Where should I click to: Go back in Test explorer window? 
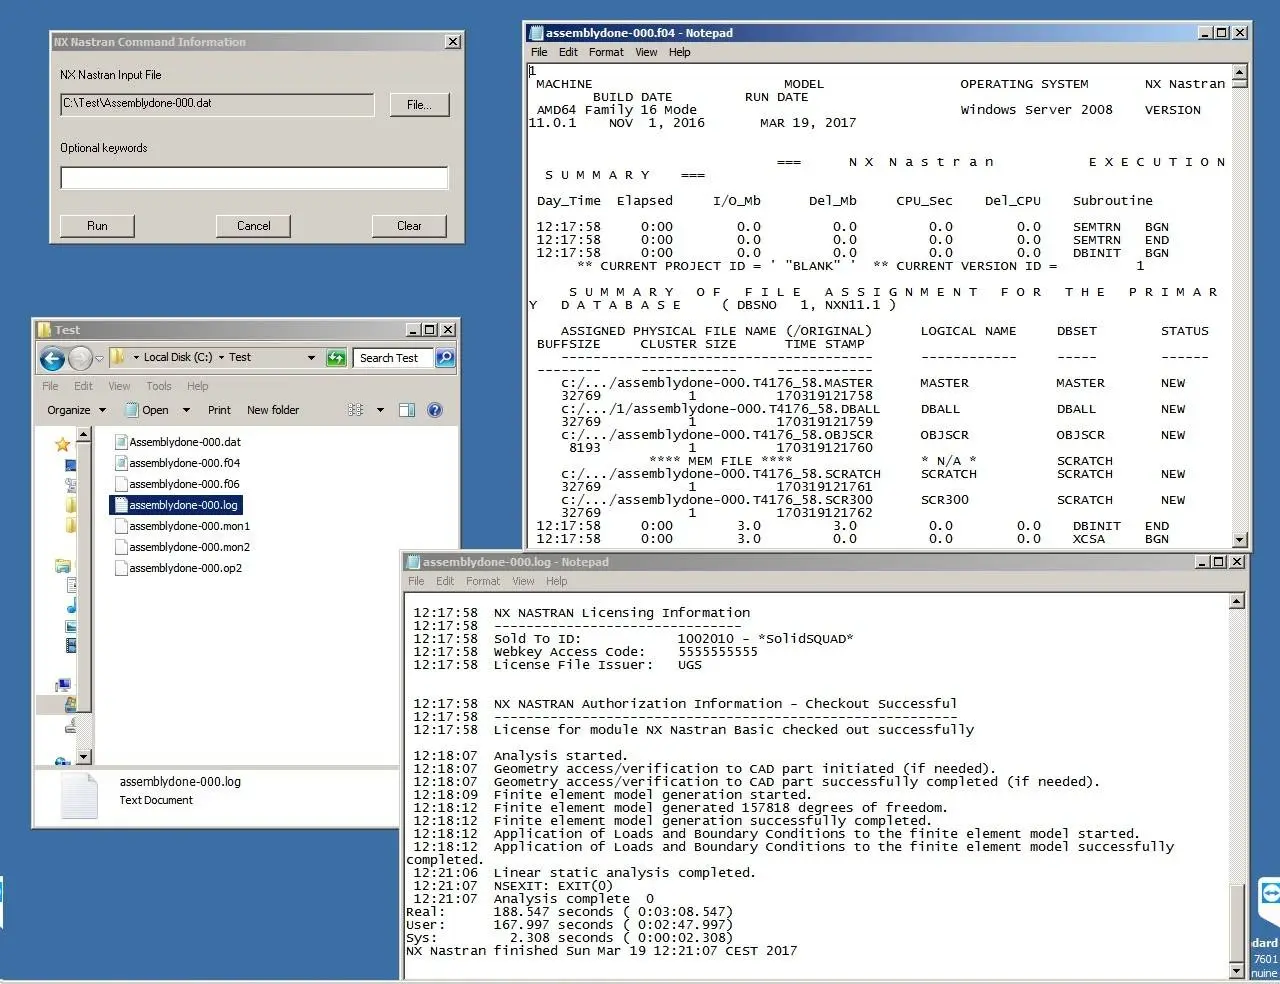pyautogui.click(x=52, y=358)
